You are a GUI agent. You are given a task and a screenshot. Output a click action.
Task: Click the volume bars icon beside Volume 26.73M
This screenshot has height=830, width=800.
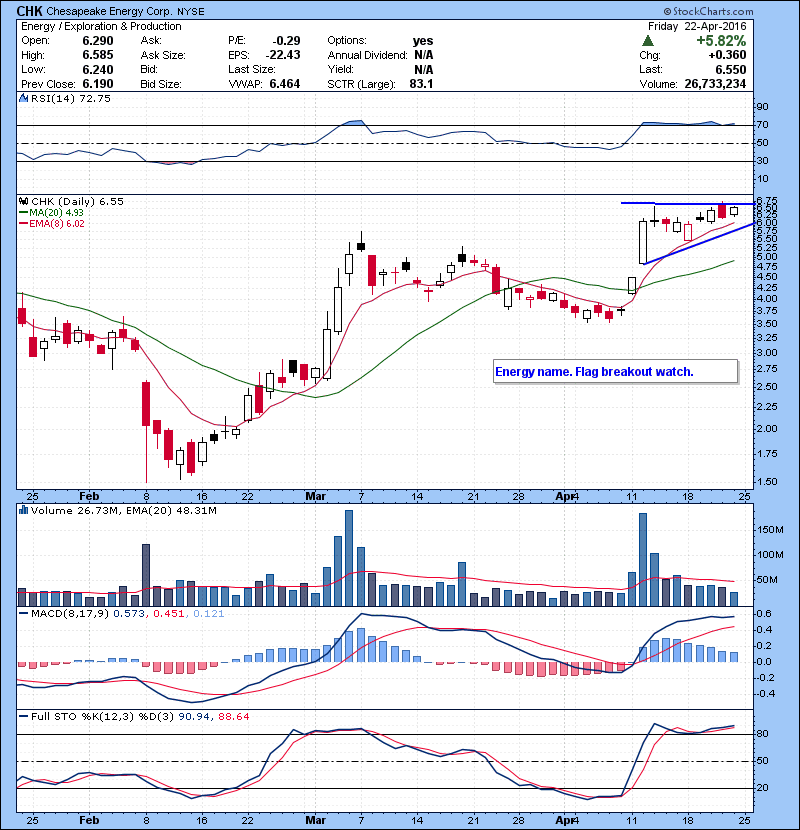(23, 511)
